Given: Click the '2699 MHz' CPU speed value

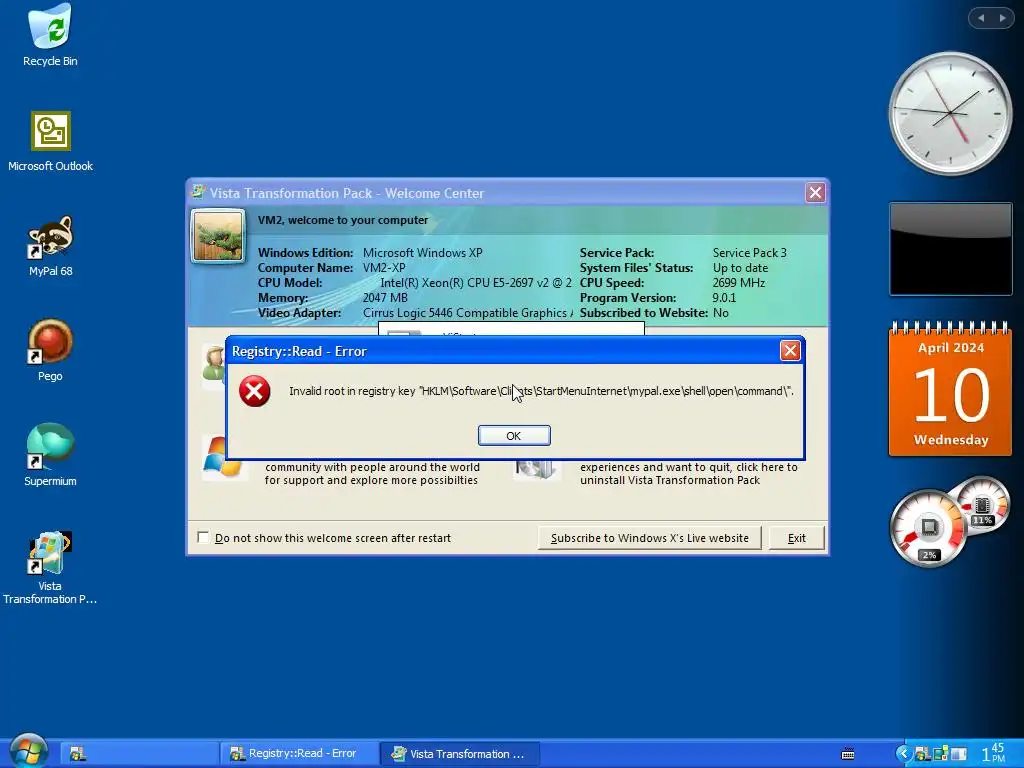Looking at the screenshot, I should [739, 283].
